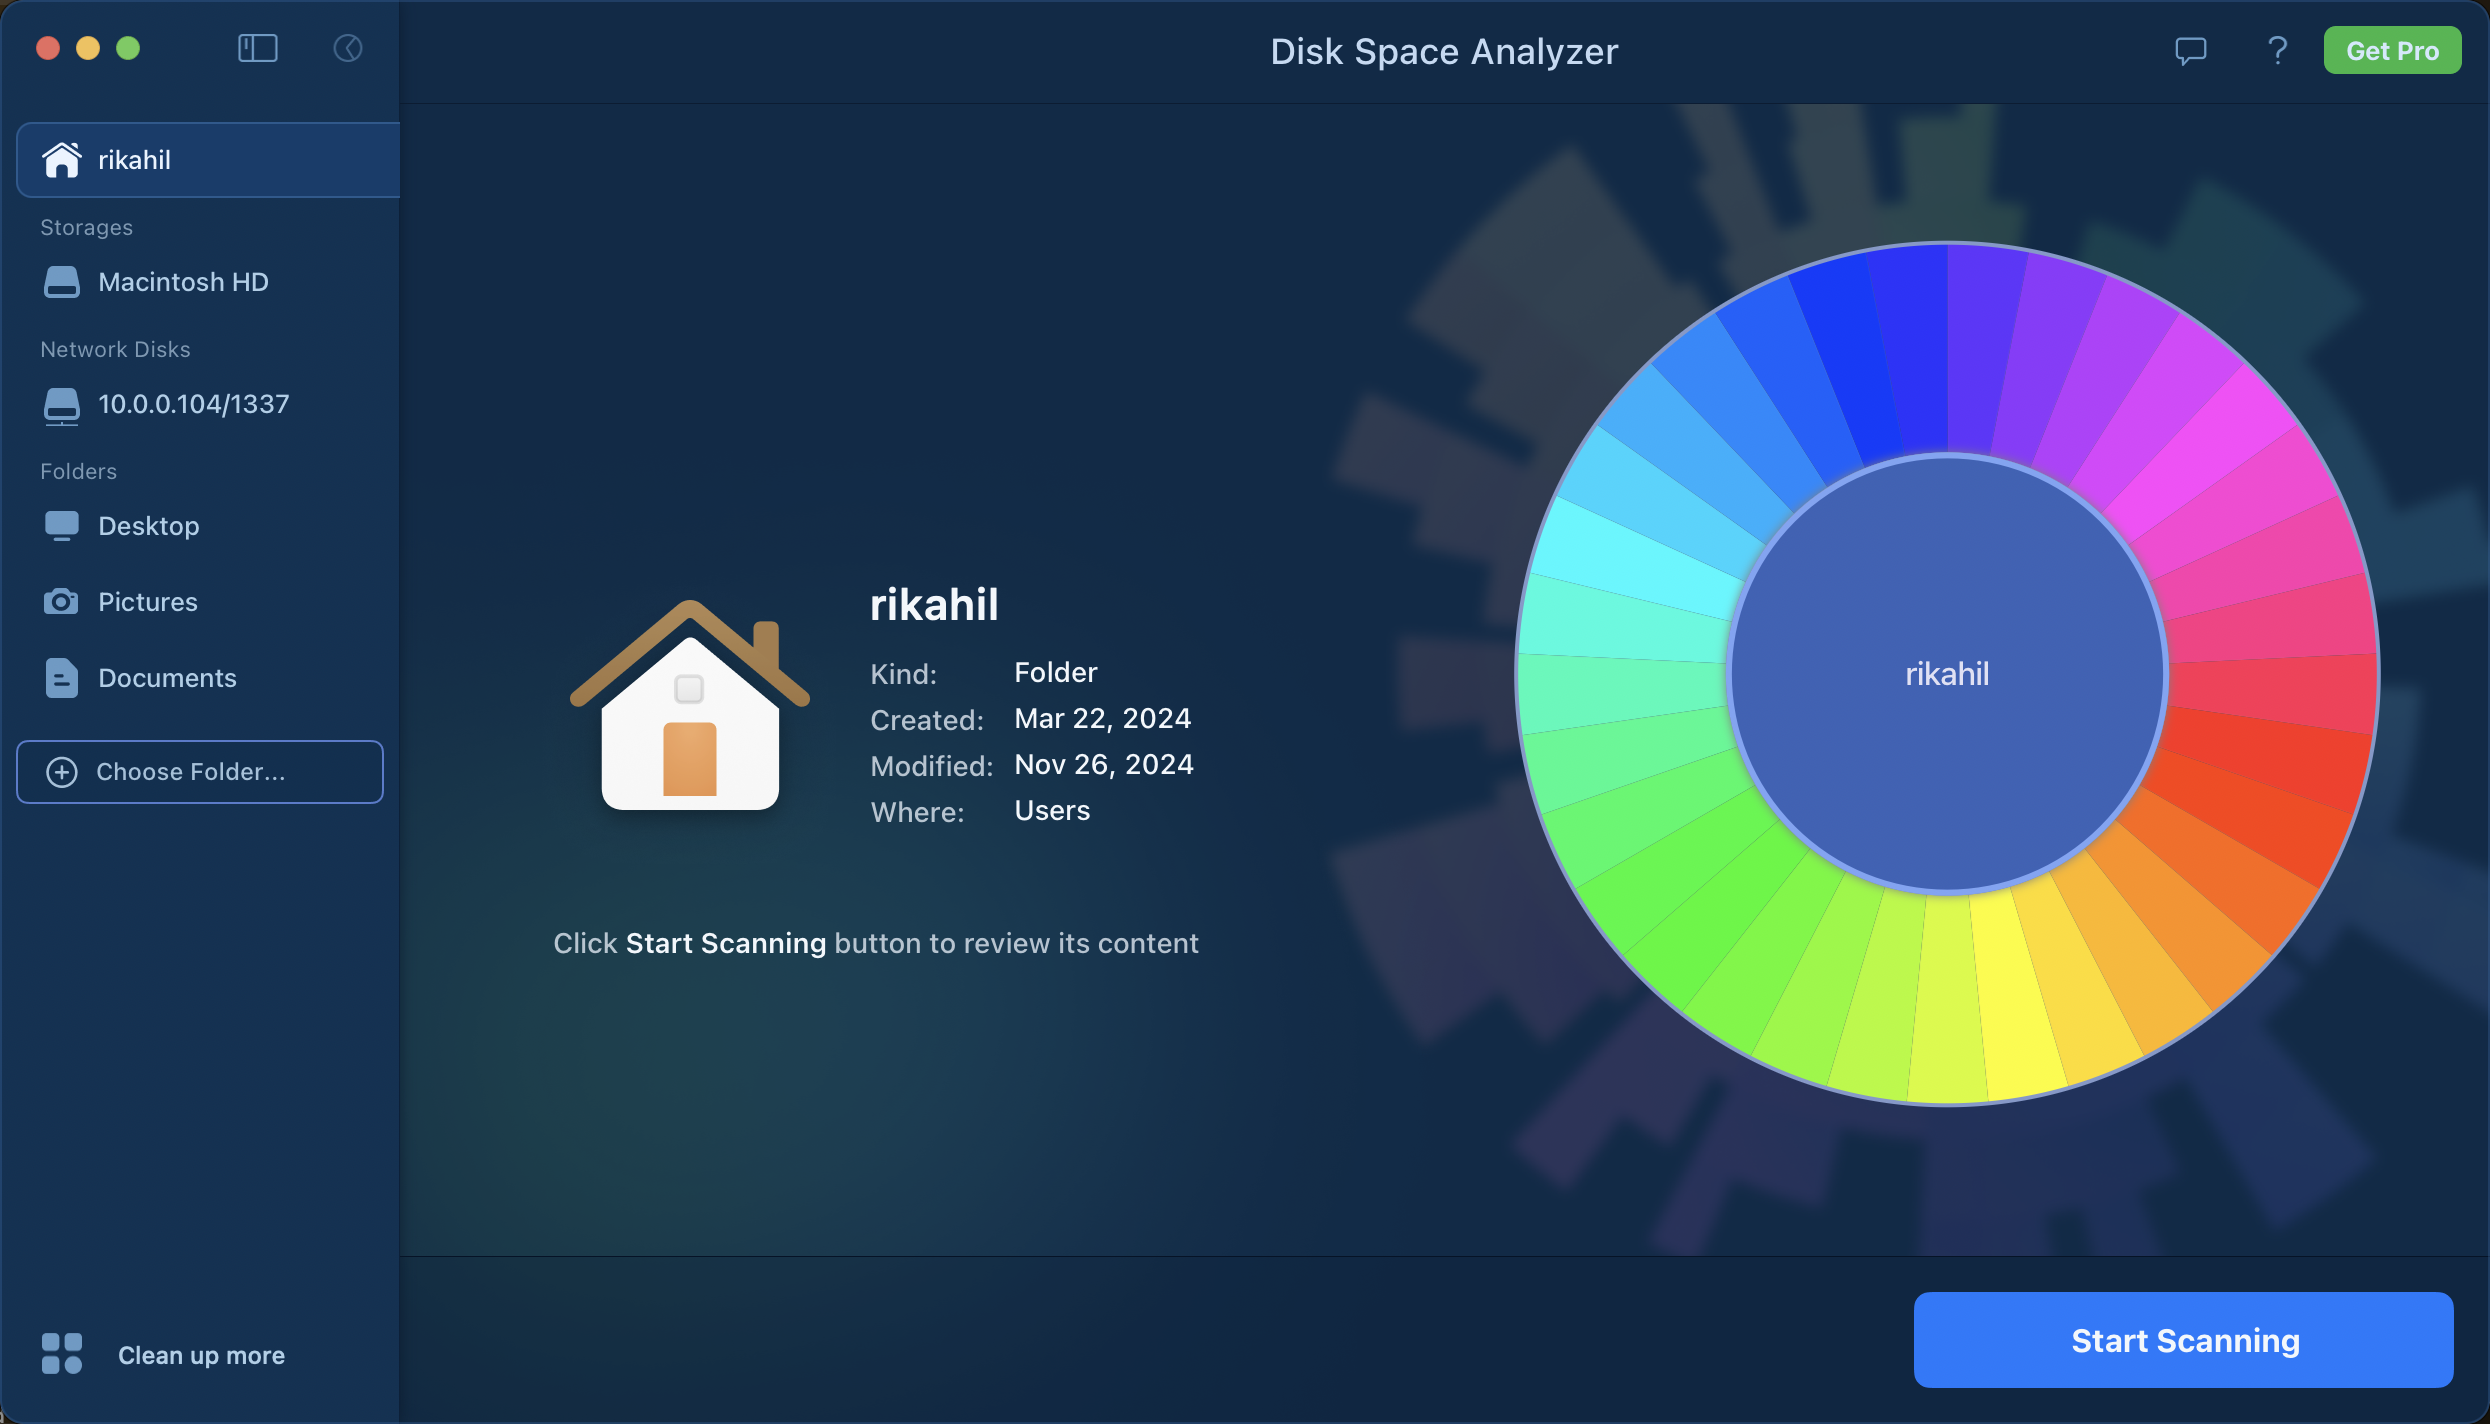The width and height of the screenshot is (2490, 1424).
Task: Click the Choose Folder button
Action: click(x=200, y=772)
